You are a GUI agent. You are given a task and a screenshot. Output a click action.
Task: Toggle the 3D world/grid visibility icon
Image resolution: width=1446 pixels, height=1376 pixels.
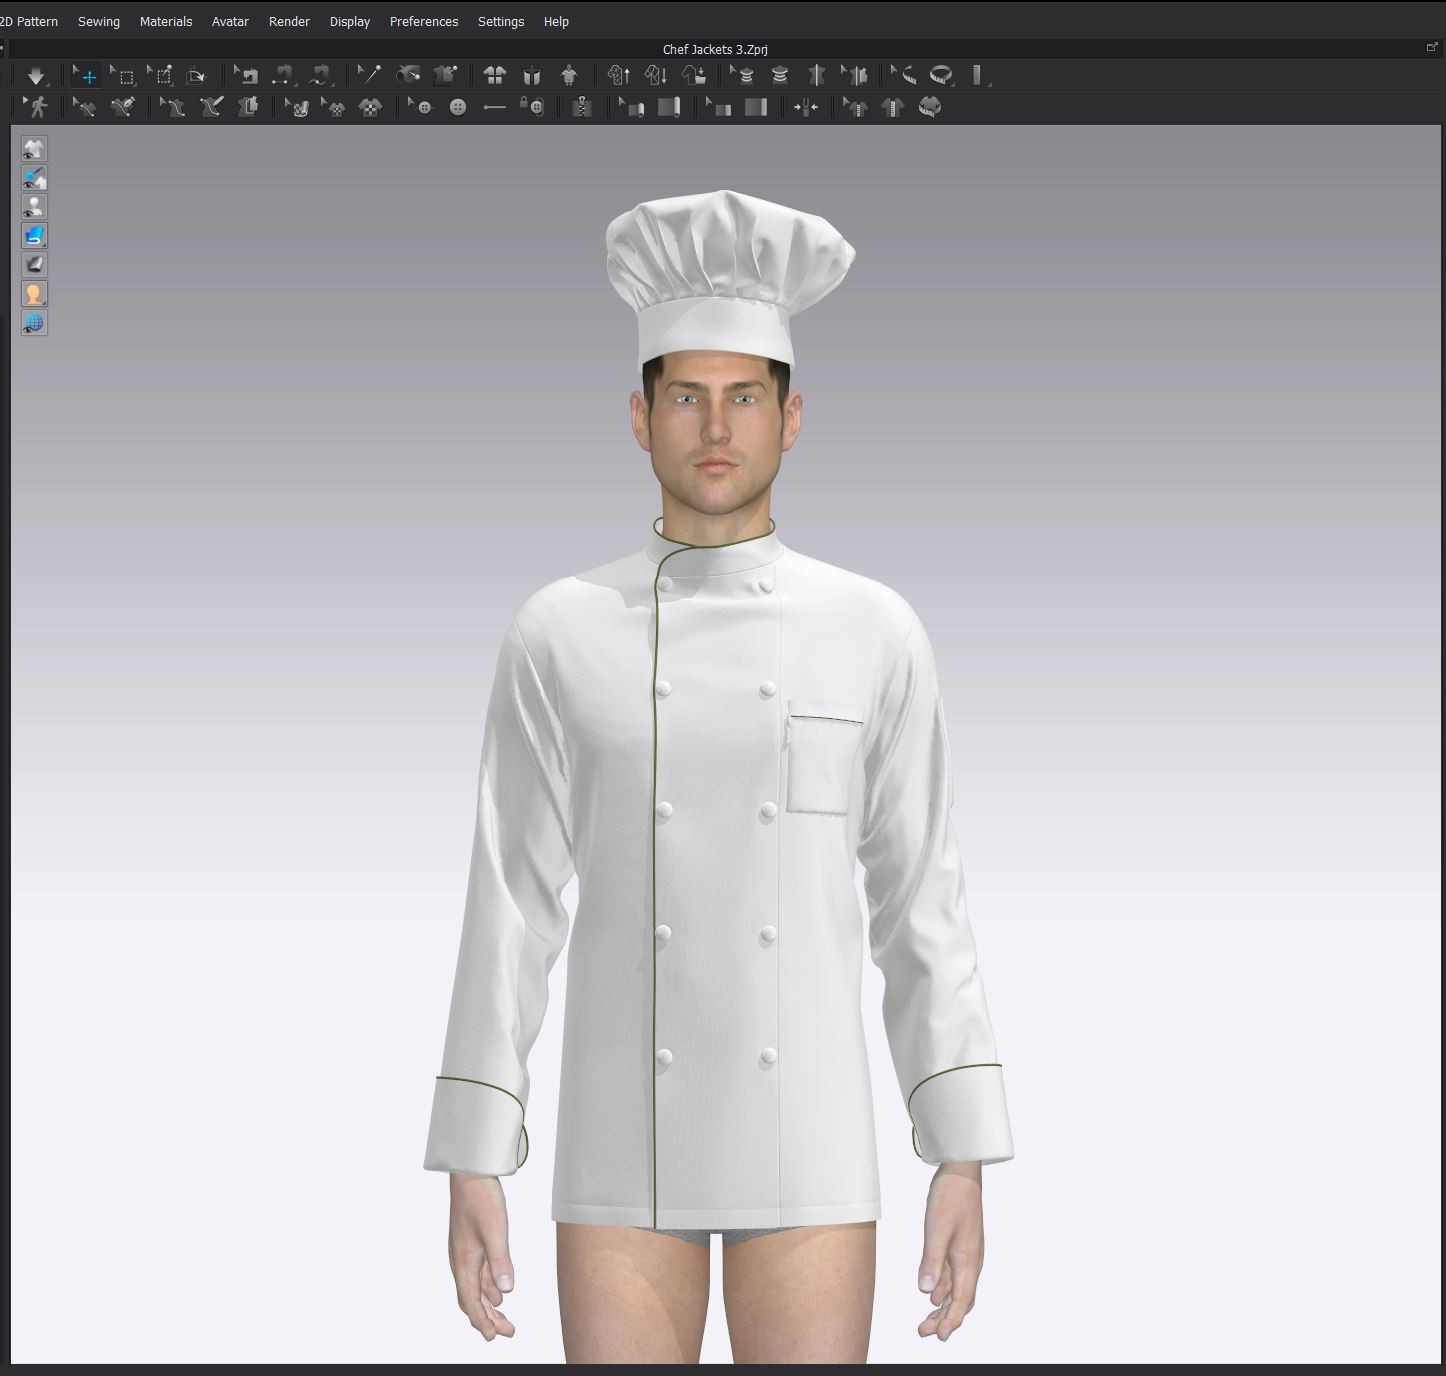point(34,323)
